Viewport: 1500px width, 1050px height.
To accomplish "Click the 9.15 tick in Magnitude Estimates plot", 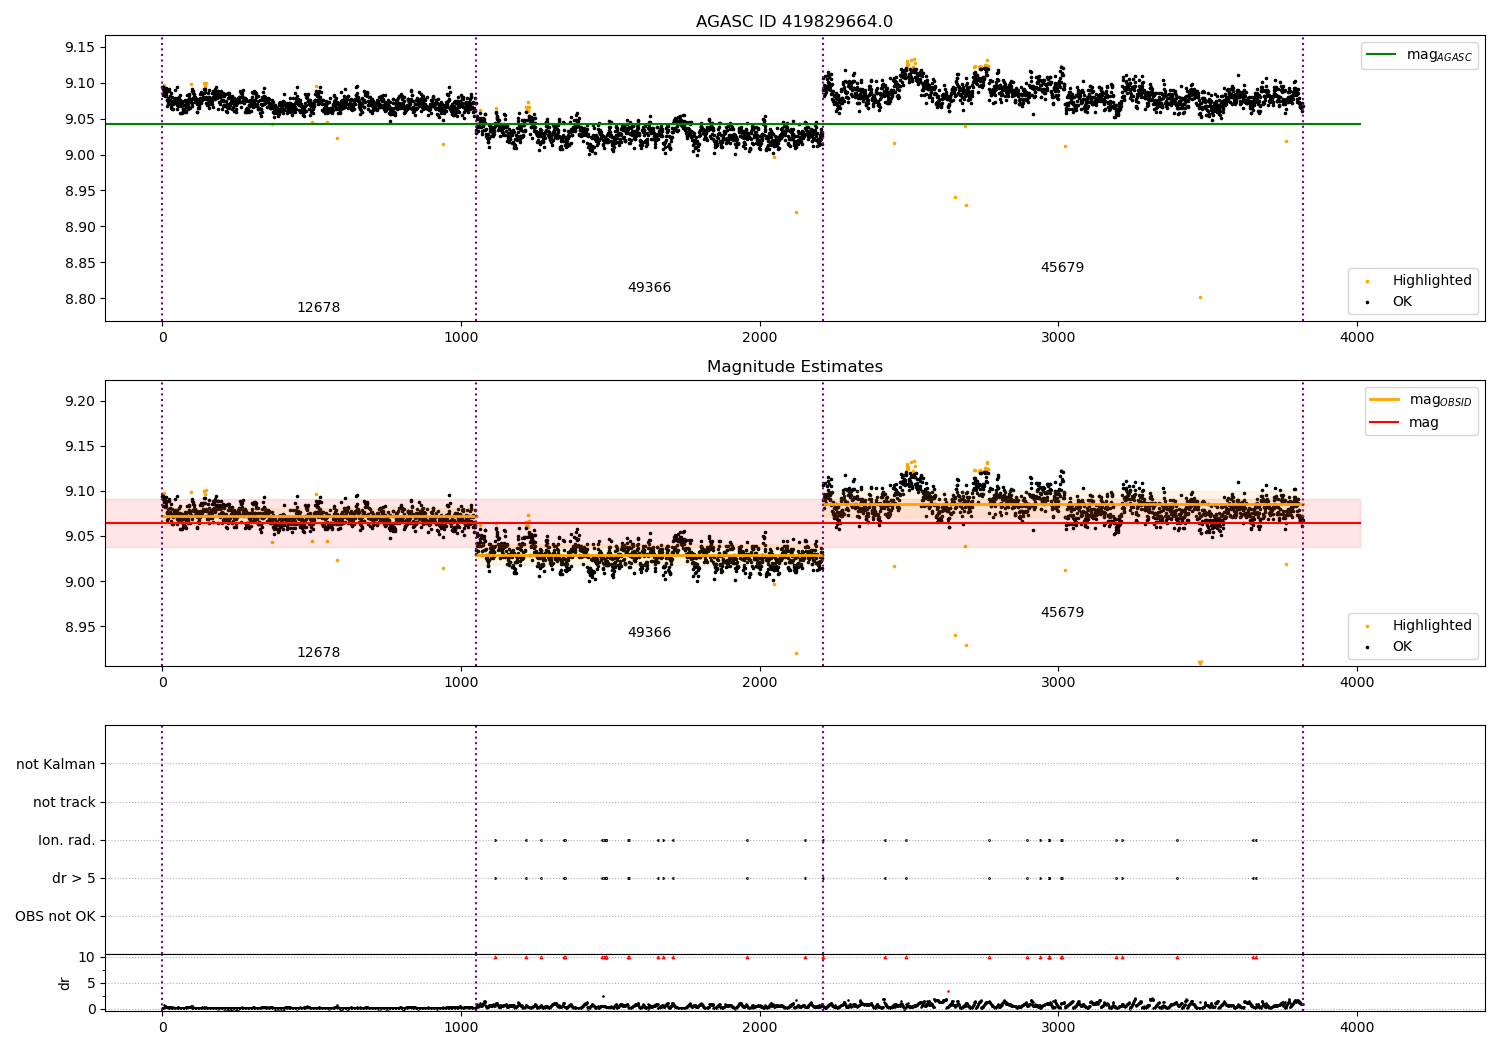I will coord(80,446).
